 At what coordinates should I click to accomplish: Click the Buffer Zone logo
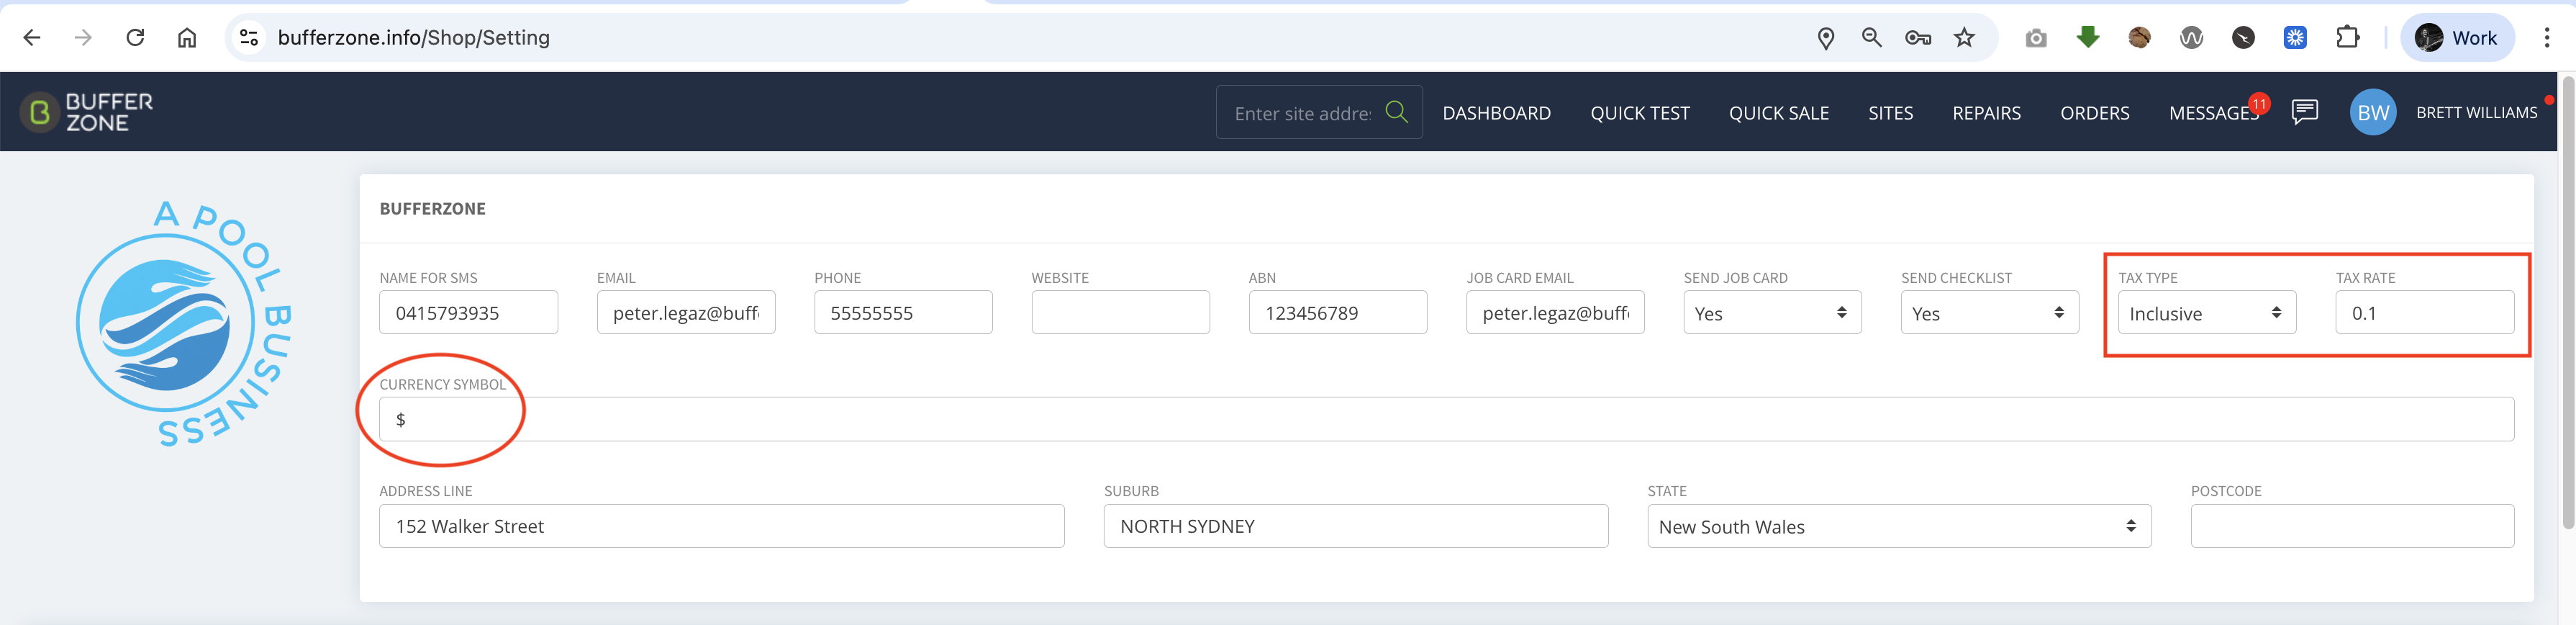click(x=88, y=112)
